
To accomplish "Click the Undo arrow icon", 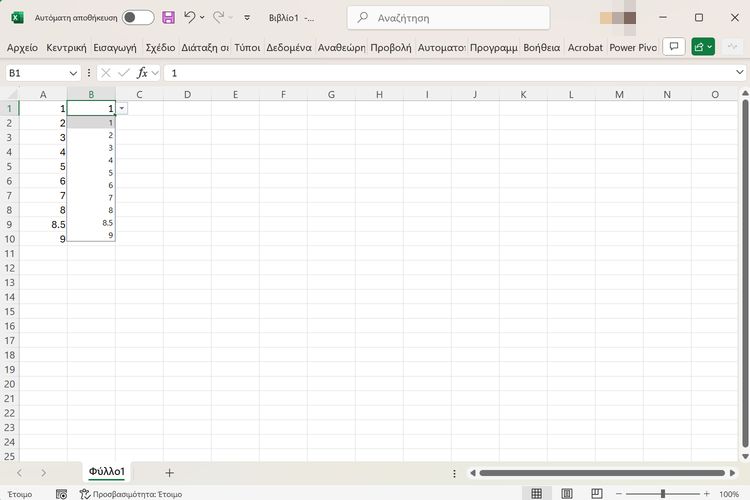I will tap(189, 18).
